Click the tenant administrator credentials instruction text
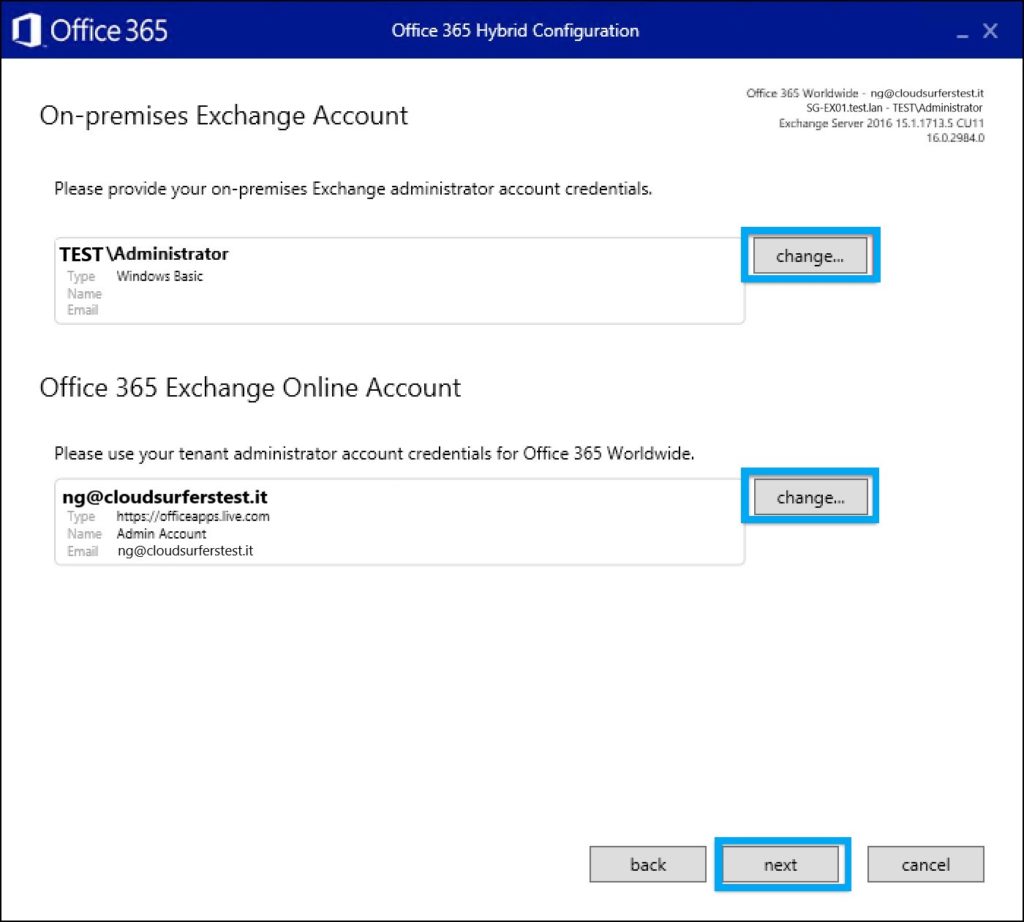 click(374, 454)
